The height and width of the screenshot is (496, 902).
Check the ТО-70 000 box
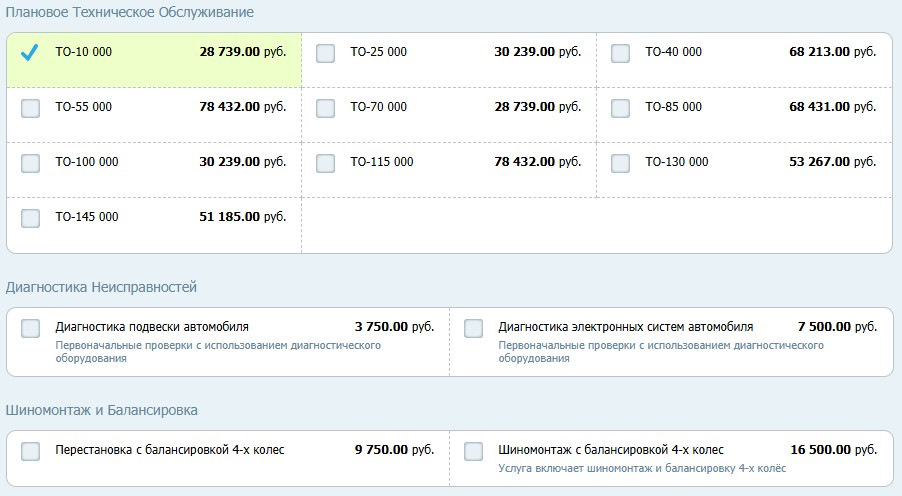pos(326,108)
